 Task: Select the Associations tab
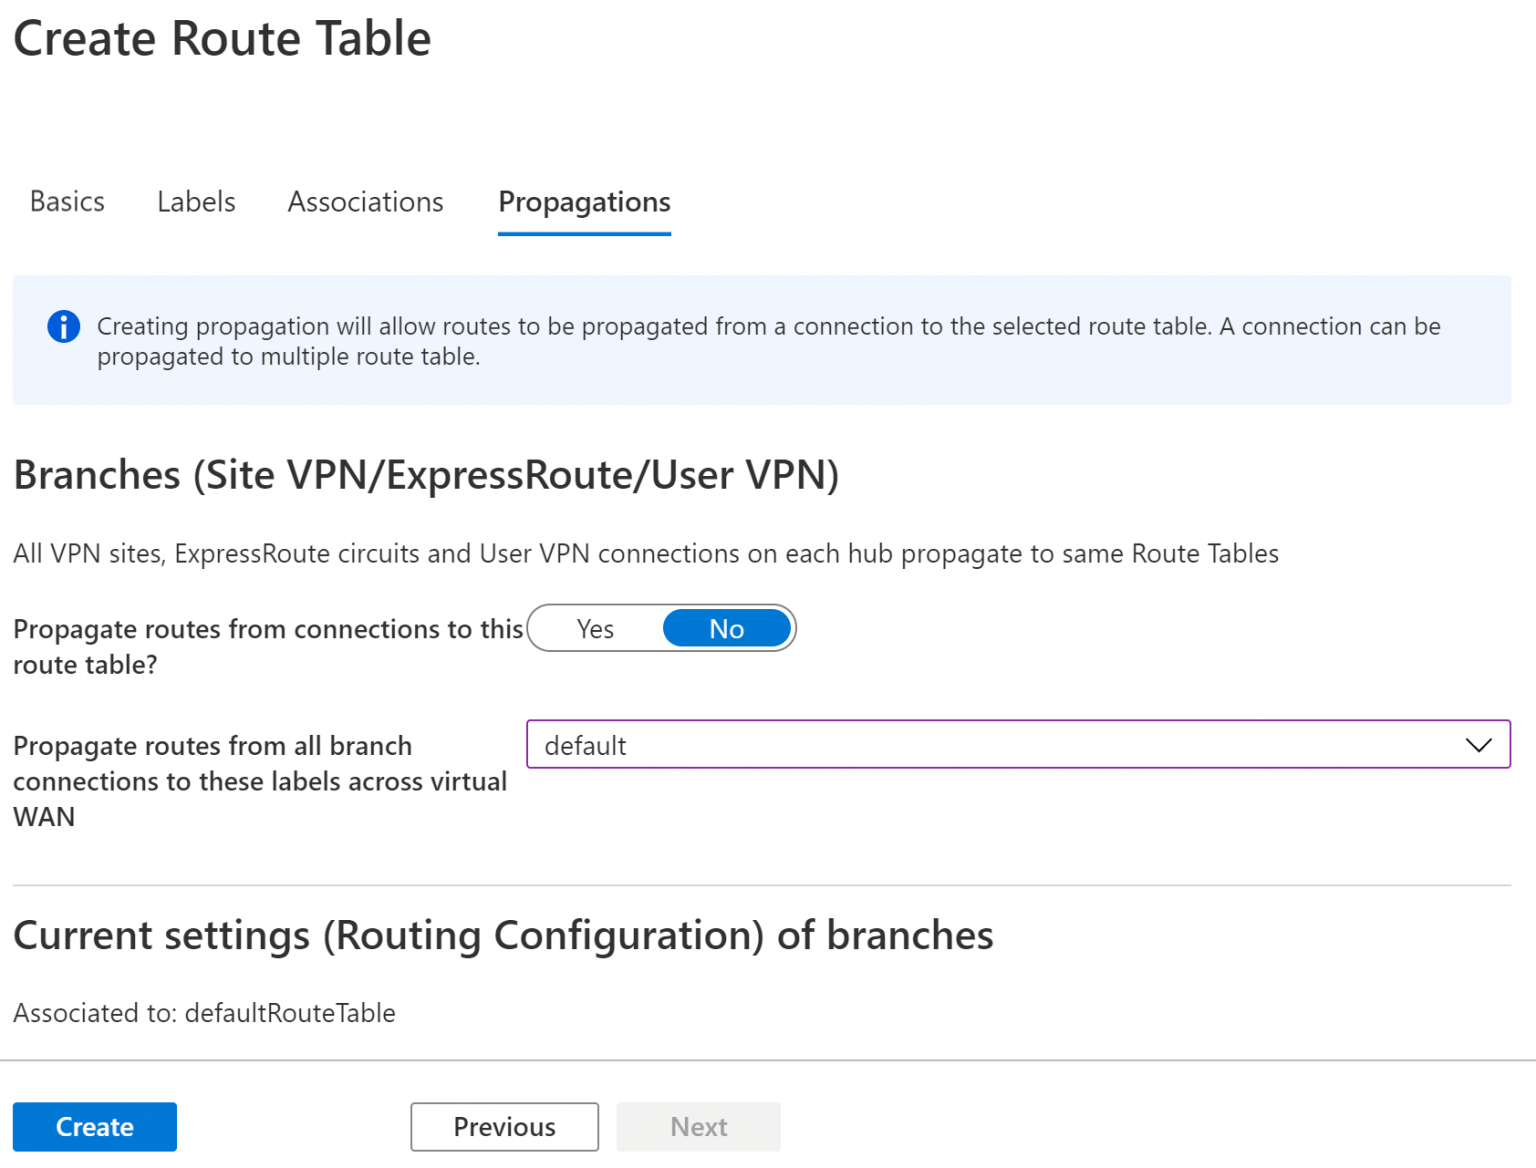point(365,201)
